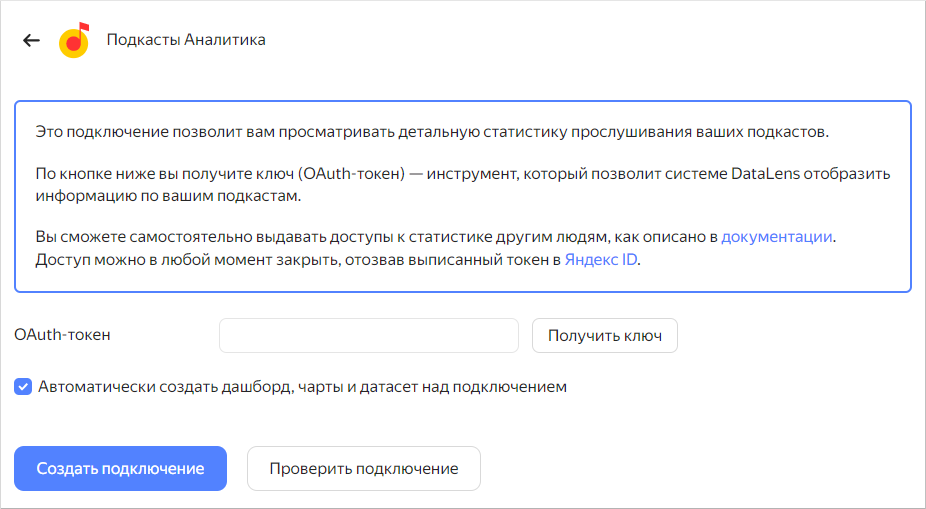Click the 'OAuth-токен' field label
This screenshot has width=926, height=509.
[x=62, y=335]
